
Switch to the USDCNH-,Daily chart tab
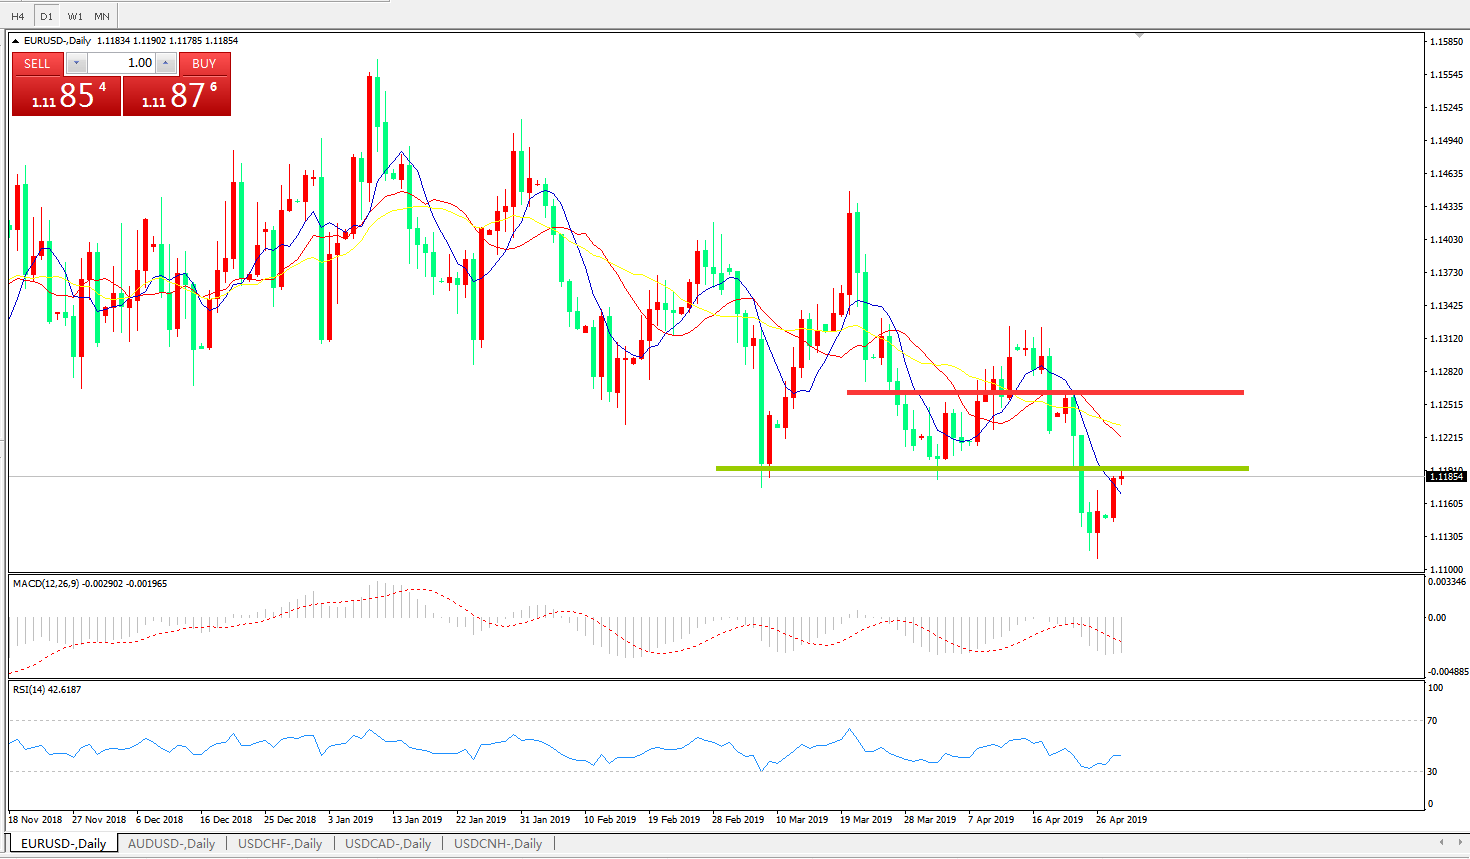[498, 843]
